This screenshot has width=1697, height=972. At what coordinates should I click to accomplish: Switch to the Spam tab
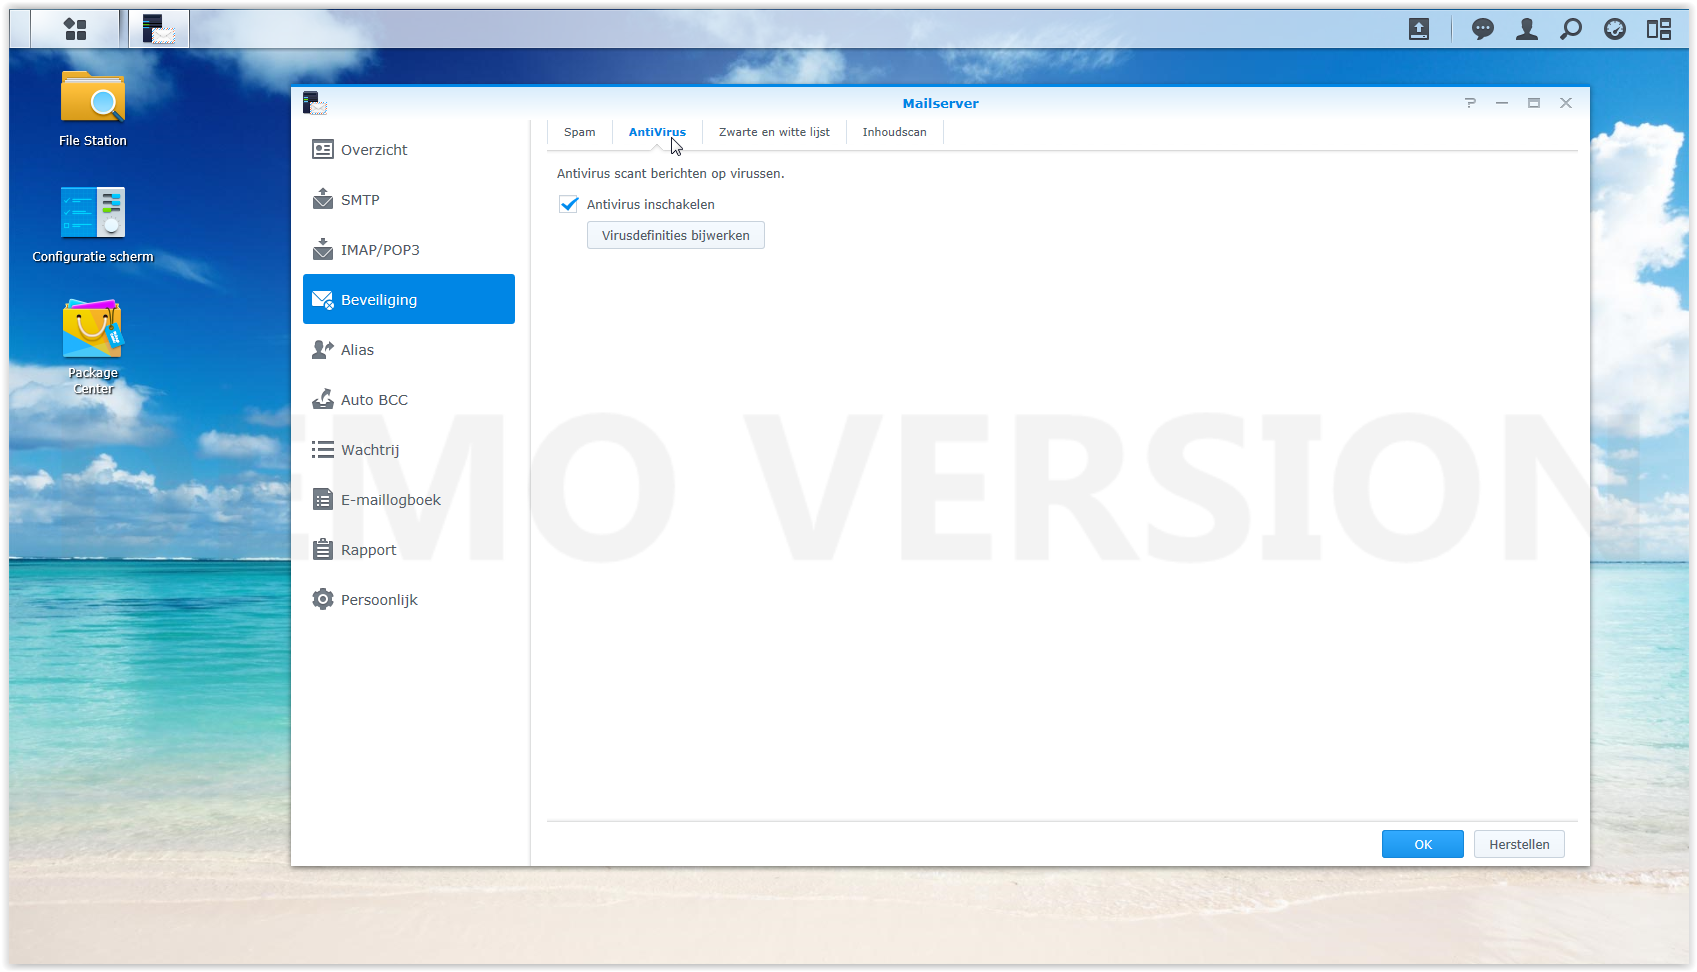click(579, 132)
